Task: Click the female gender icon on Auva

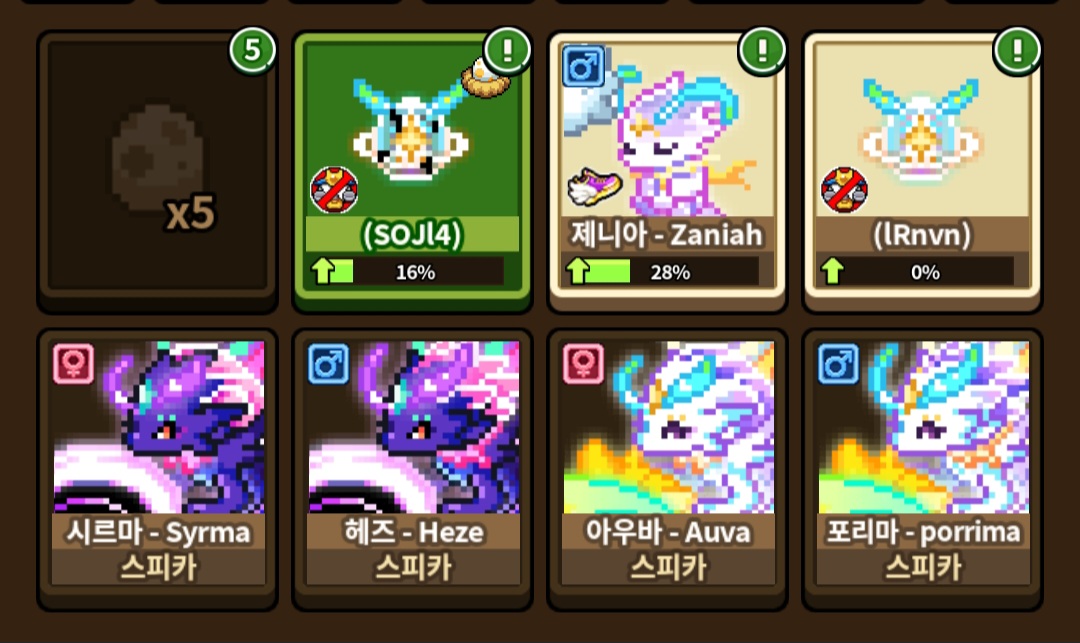Action: (x=583, y=363)
